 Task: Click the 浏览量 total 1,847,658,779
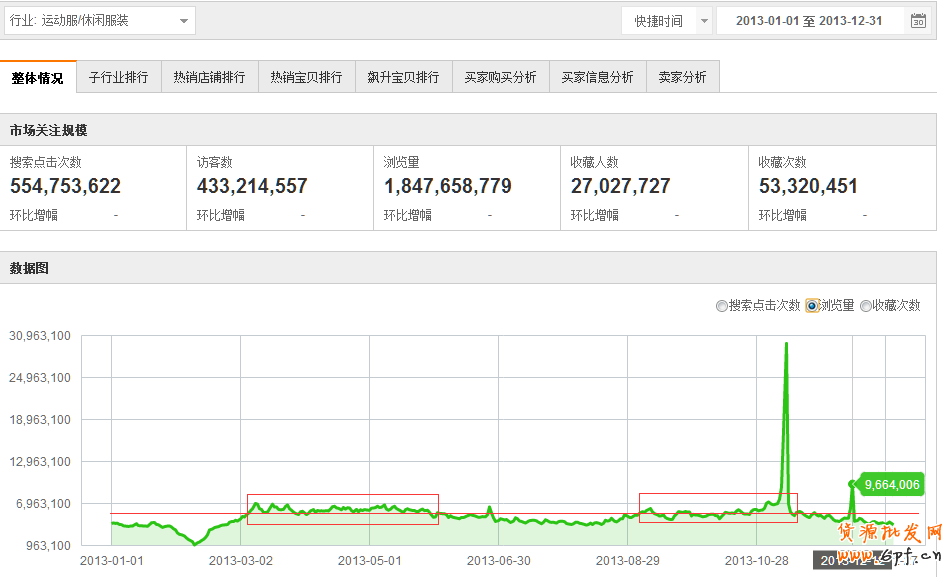[447, 186]
